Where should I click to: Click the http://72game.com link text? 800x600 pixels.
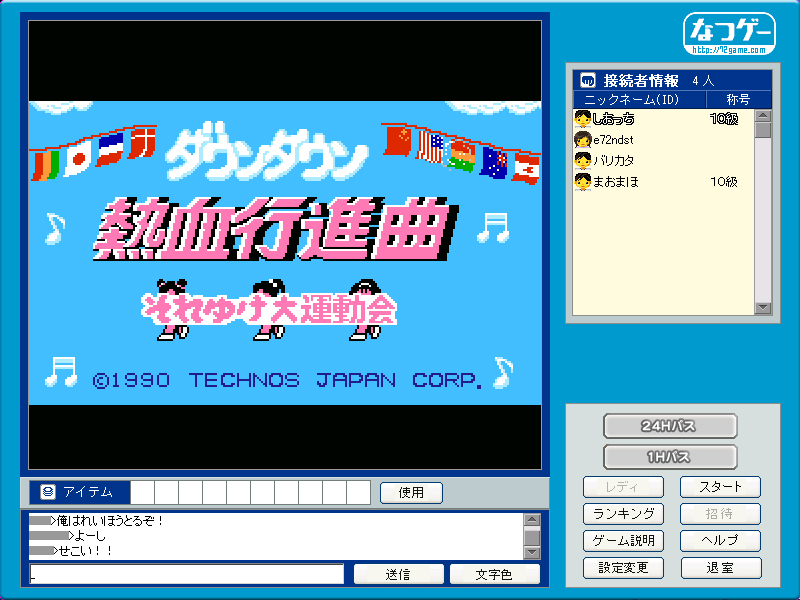[x=729, y=50]
